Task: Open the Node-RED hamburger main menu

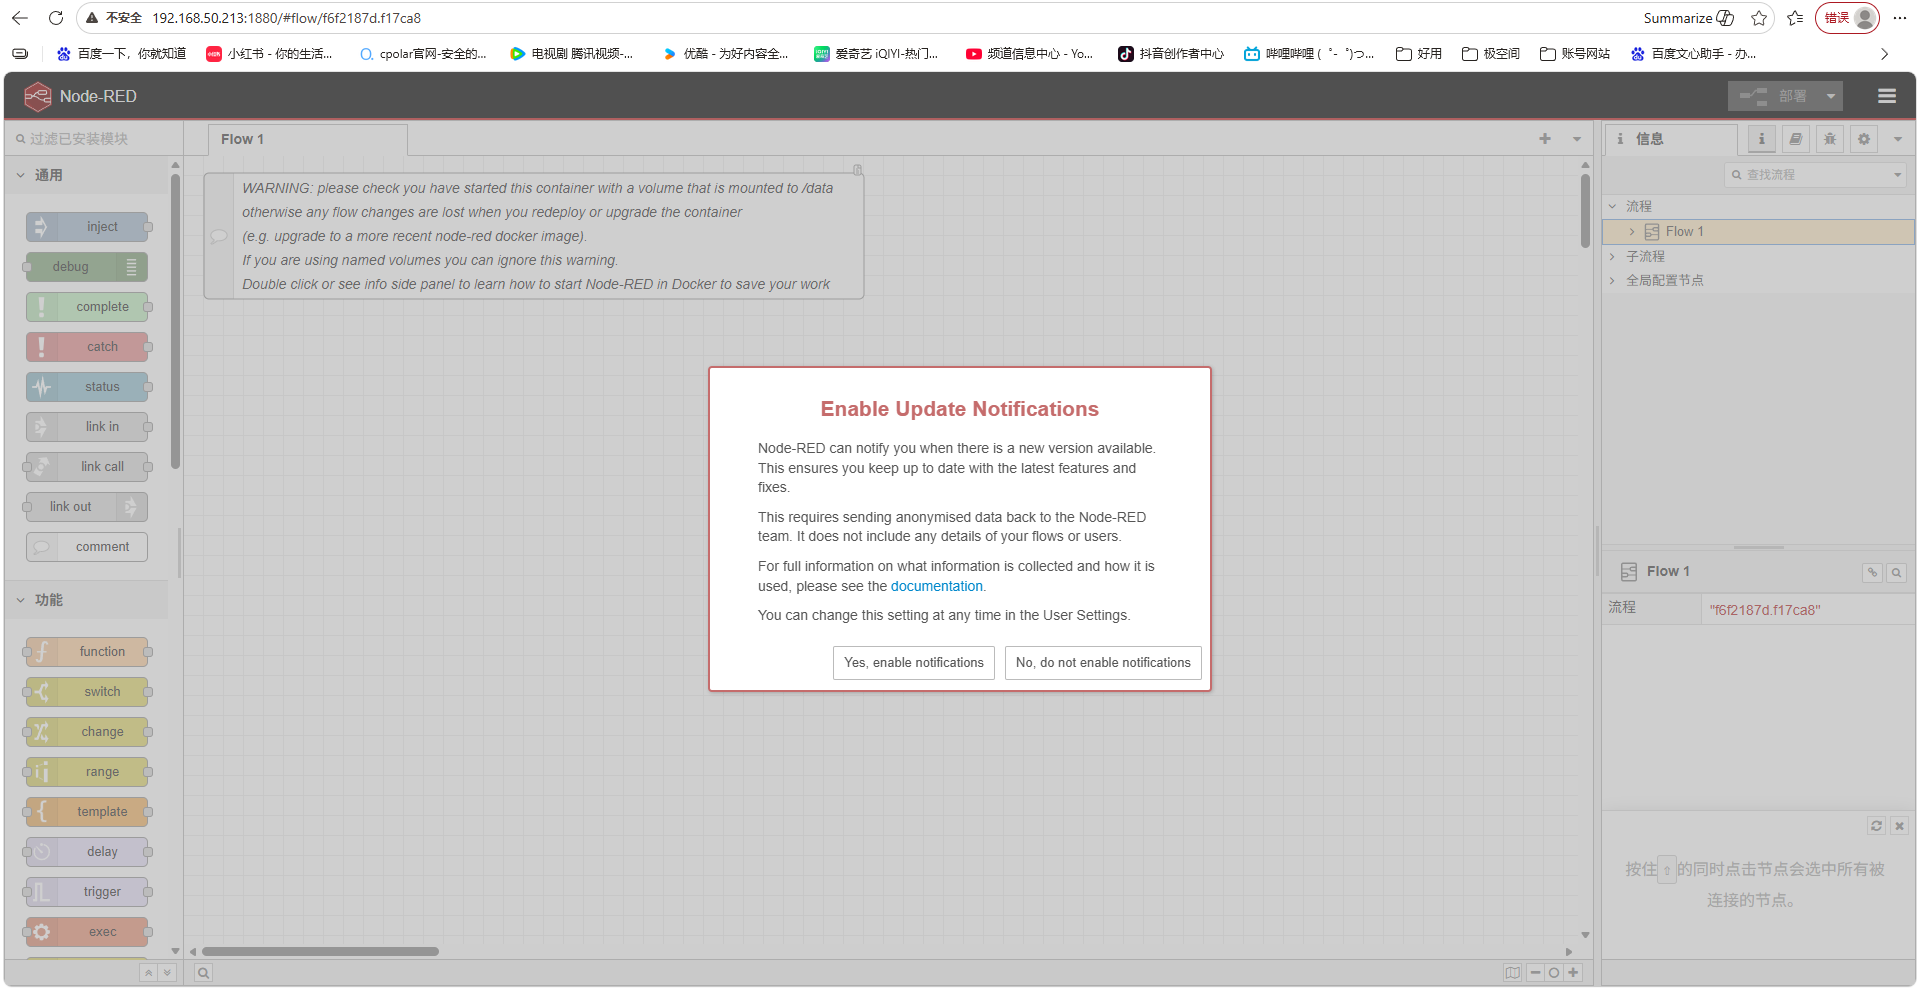Action: tap(1887, 96)
